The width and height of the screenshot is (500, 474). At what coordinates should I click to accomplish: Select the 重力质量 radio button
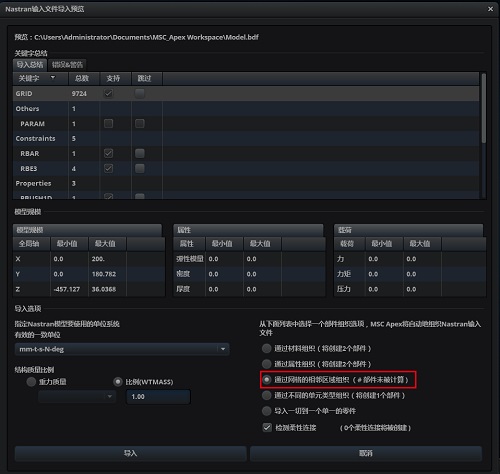[31, 382]
